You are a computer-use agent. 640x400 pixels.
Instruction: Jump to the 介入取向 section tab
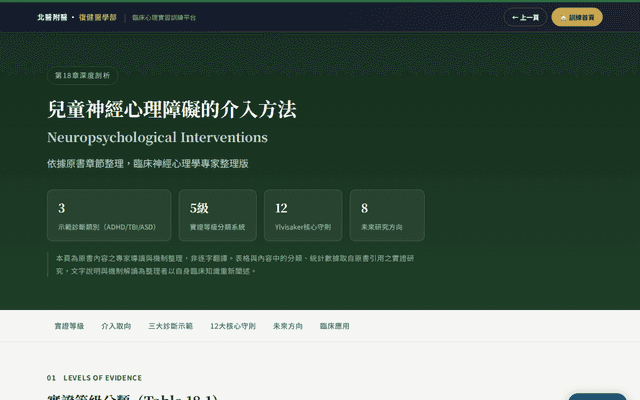point(116,326)
